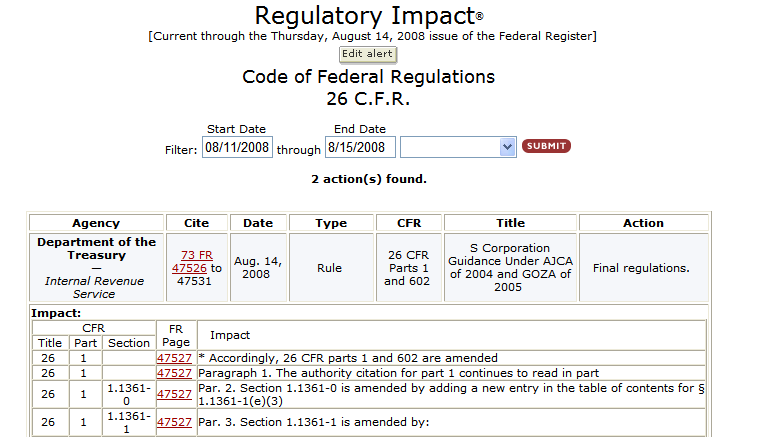Image resolution: width=767 pixels, height=437 pixels.
Task: Select the 'Final regulations.' action cell
Action: [x=644, y=268]
